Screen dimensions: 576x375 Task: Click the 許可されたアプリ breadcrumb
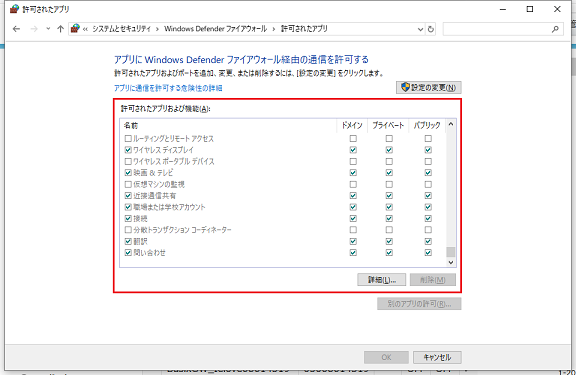tap(304, 29)
